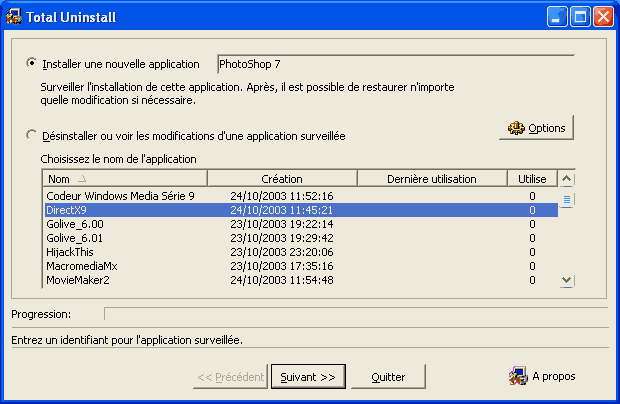The height and width of the screenshot is (404, 620).
Task: Click creation date 23/10/2003 23:20:06
Action: tap(282, 252)
